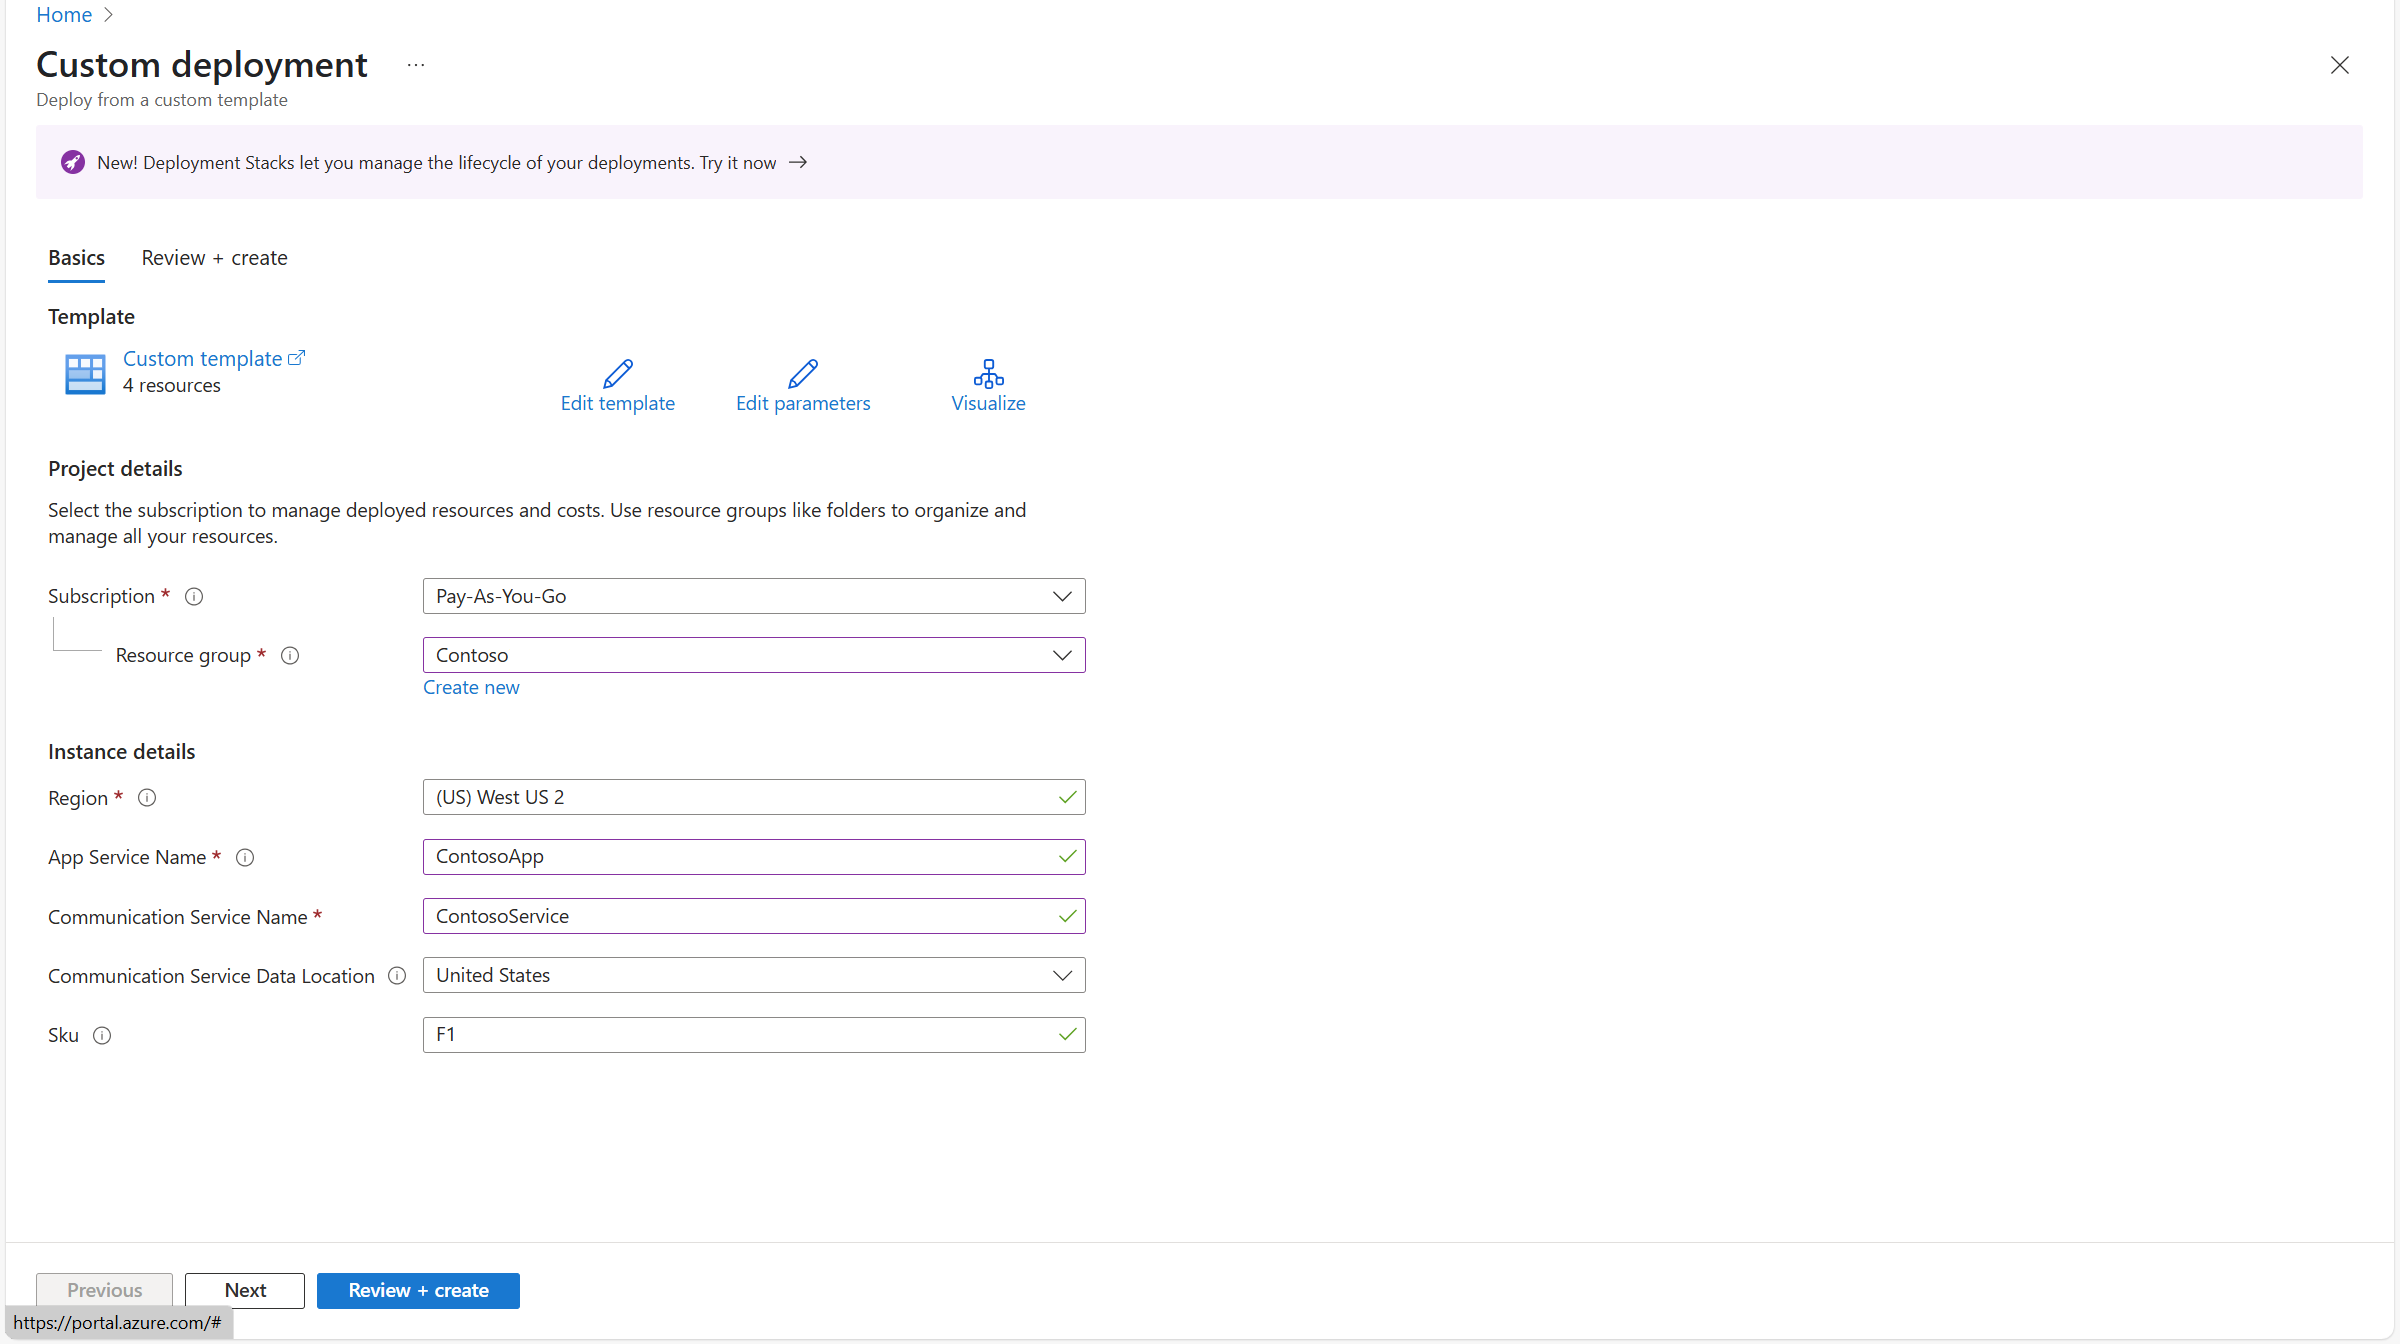Show Communication Service Data Location info tooltip

pyautogui.click(x=397, y=976)
